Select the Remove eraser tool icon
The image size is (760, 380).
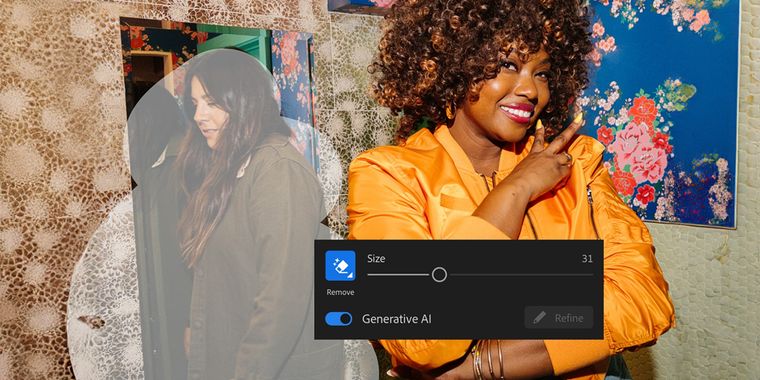click(340, 266)
